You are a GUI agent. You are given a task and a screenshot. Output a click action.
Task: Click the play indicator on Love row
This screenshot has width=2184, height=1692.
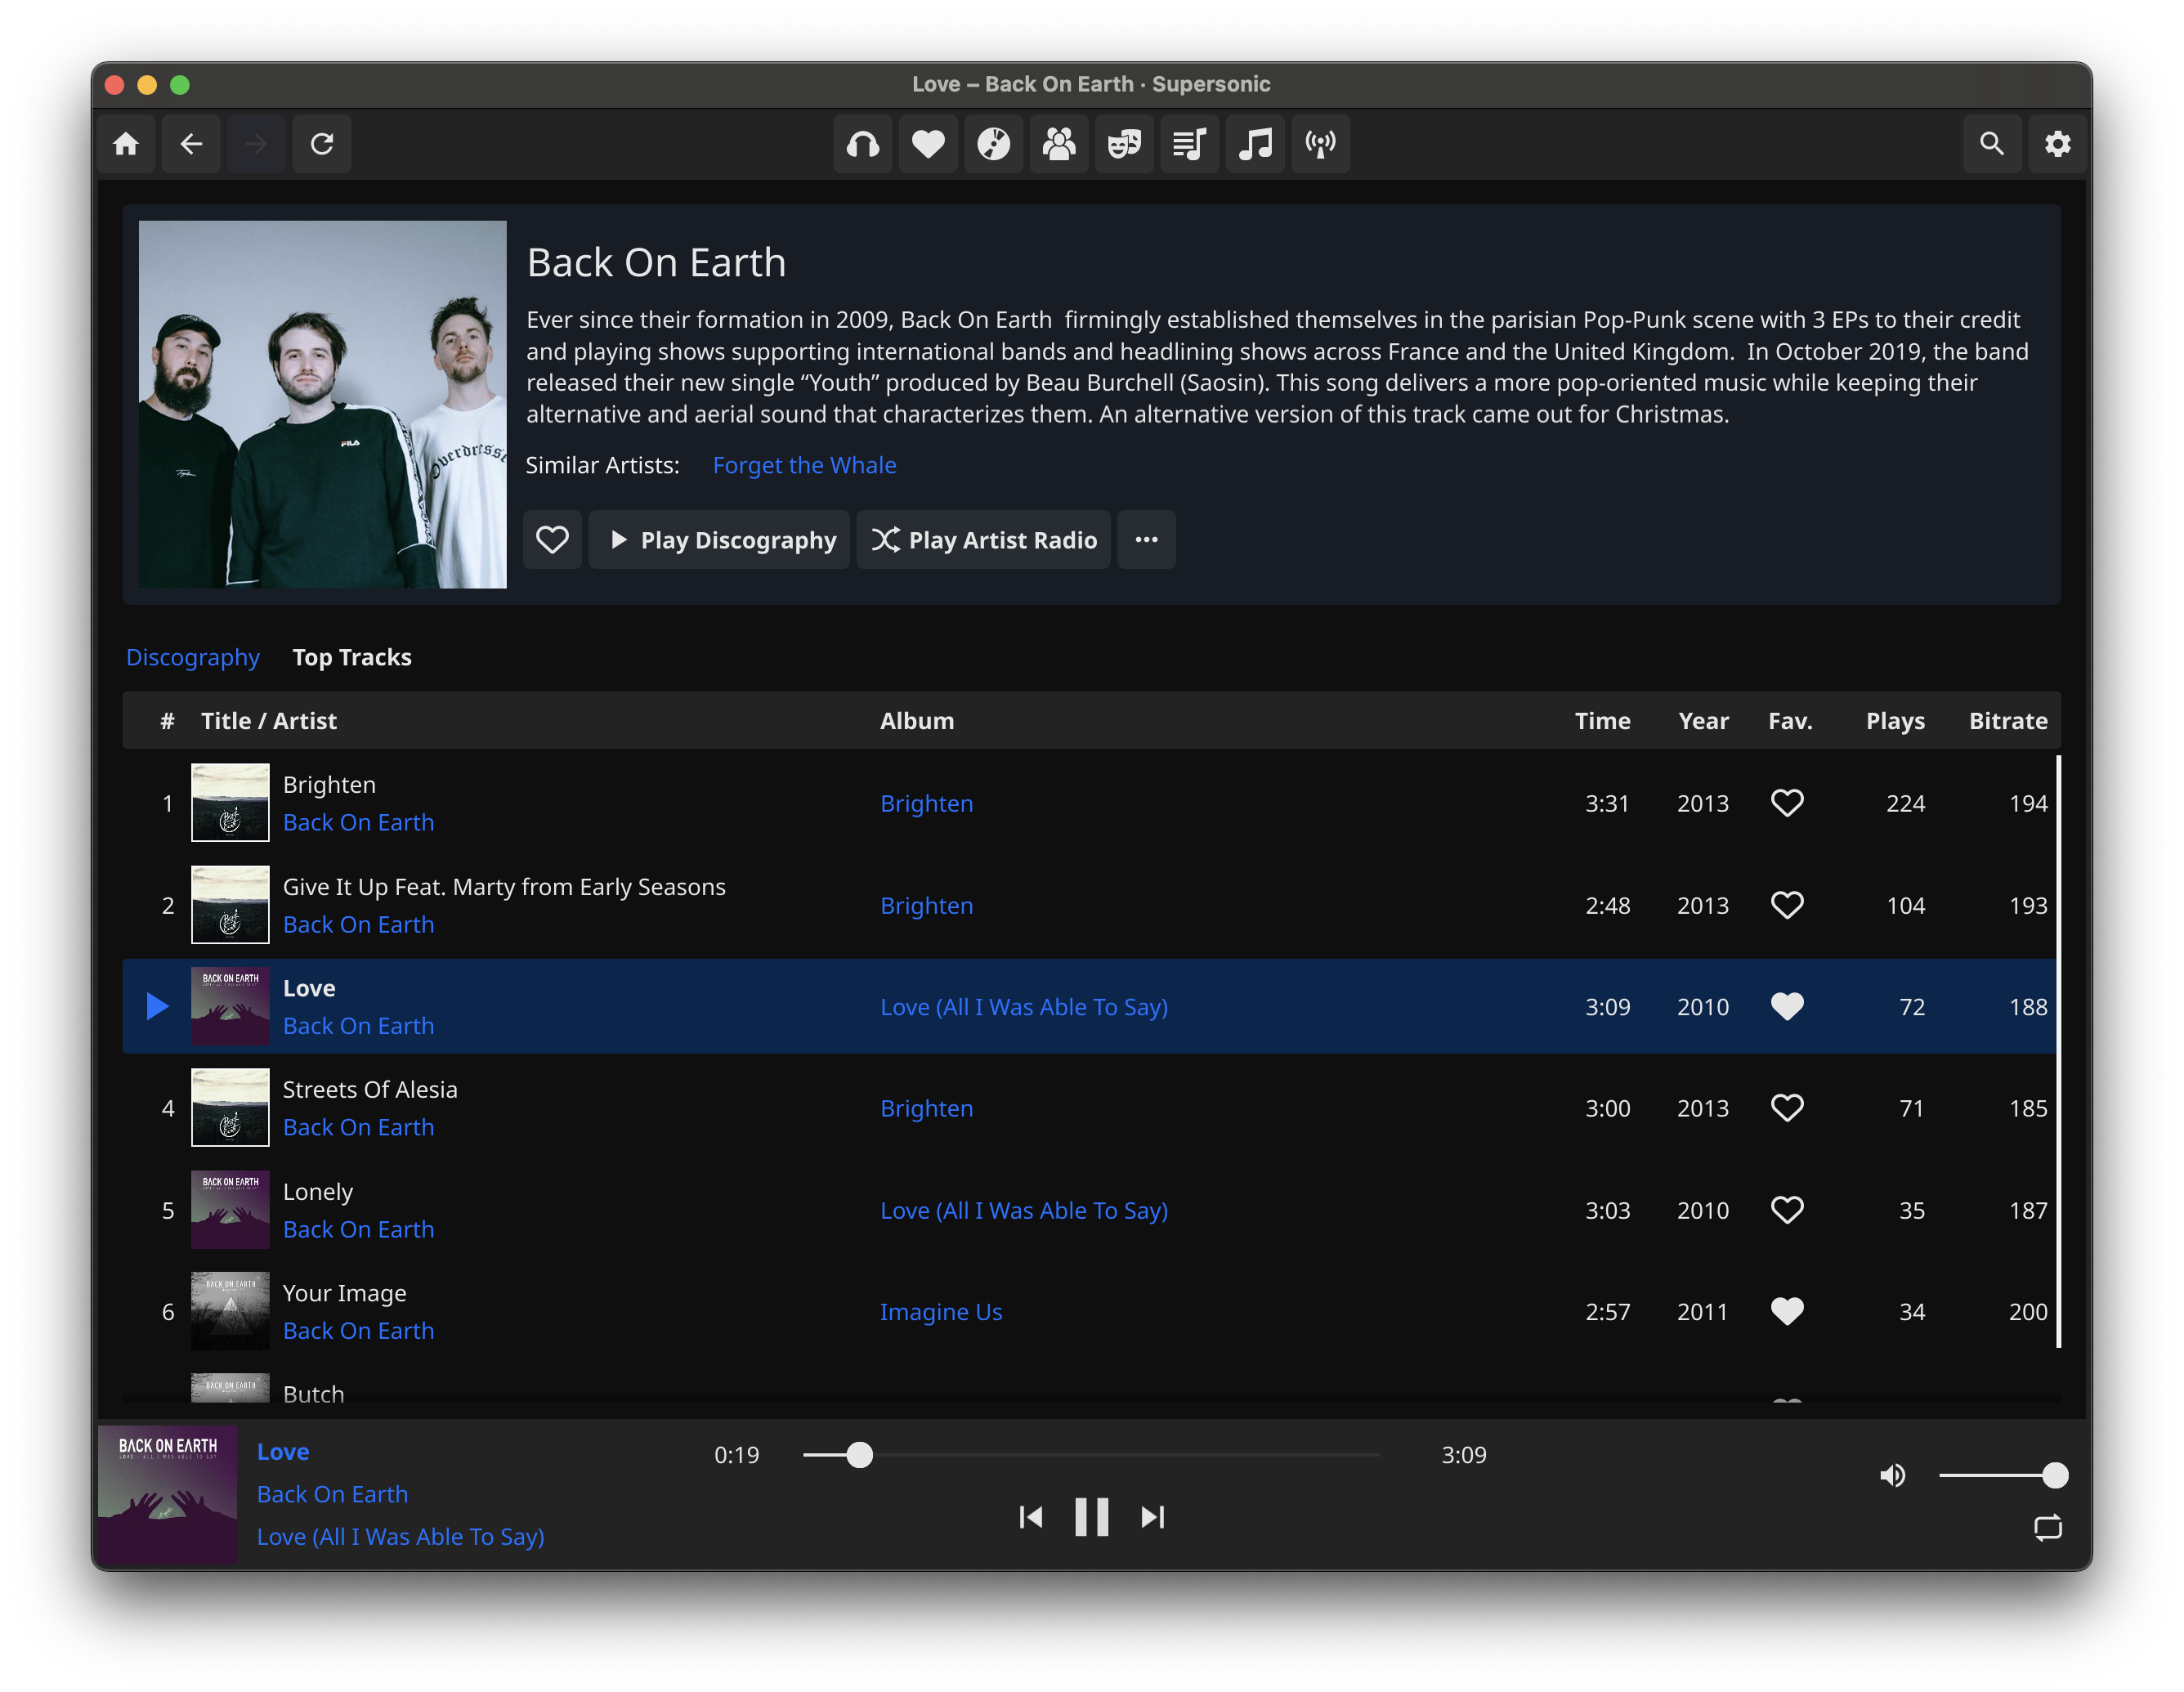point(156,1006)
